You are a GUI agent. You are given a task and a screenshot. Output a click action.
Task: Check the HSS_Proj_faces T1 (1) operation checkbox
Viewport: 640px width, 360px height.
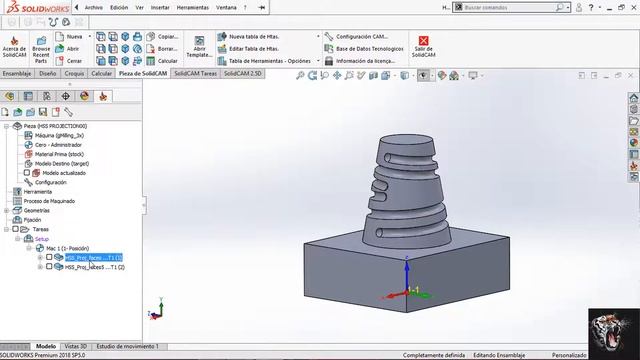49,257
